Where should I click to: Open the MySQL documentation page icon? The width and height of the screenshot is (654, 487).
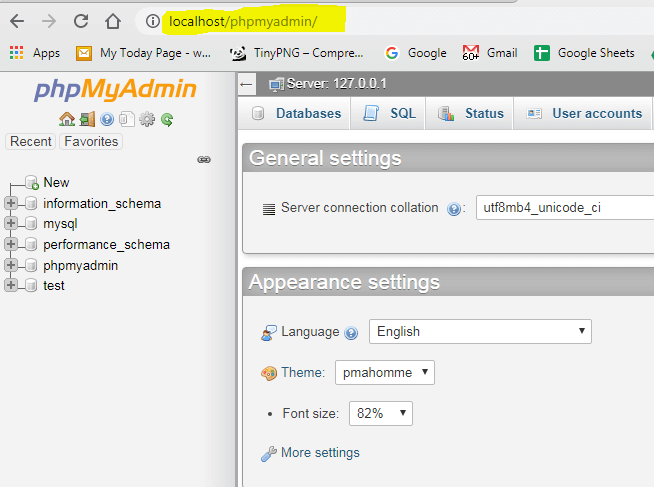[x=127, y=119]
